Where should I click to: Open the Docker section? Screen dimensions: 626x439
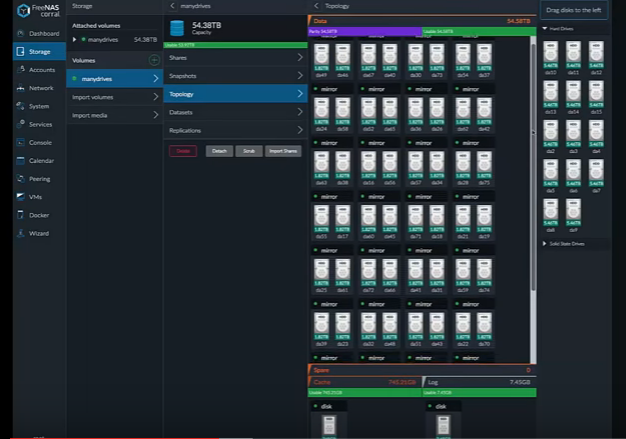[x=39, y=215]
